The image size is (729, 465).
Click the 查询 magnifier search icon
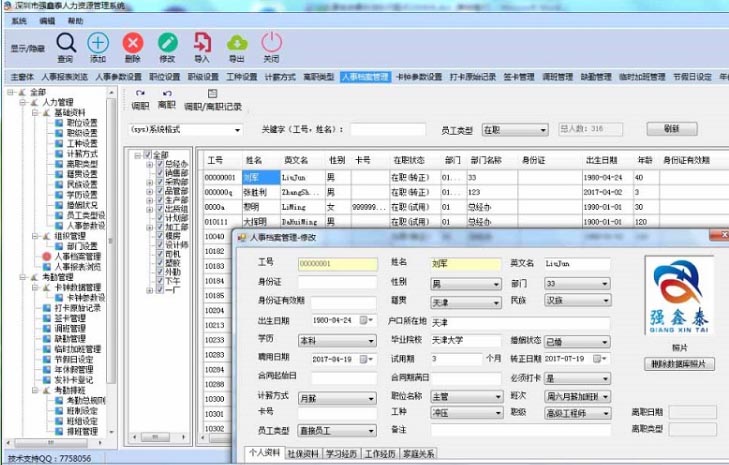(x=65, y=43)
